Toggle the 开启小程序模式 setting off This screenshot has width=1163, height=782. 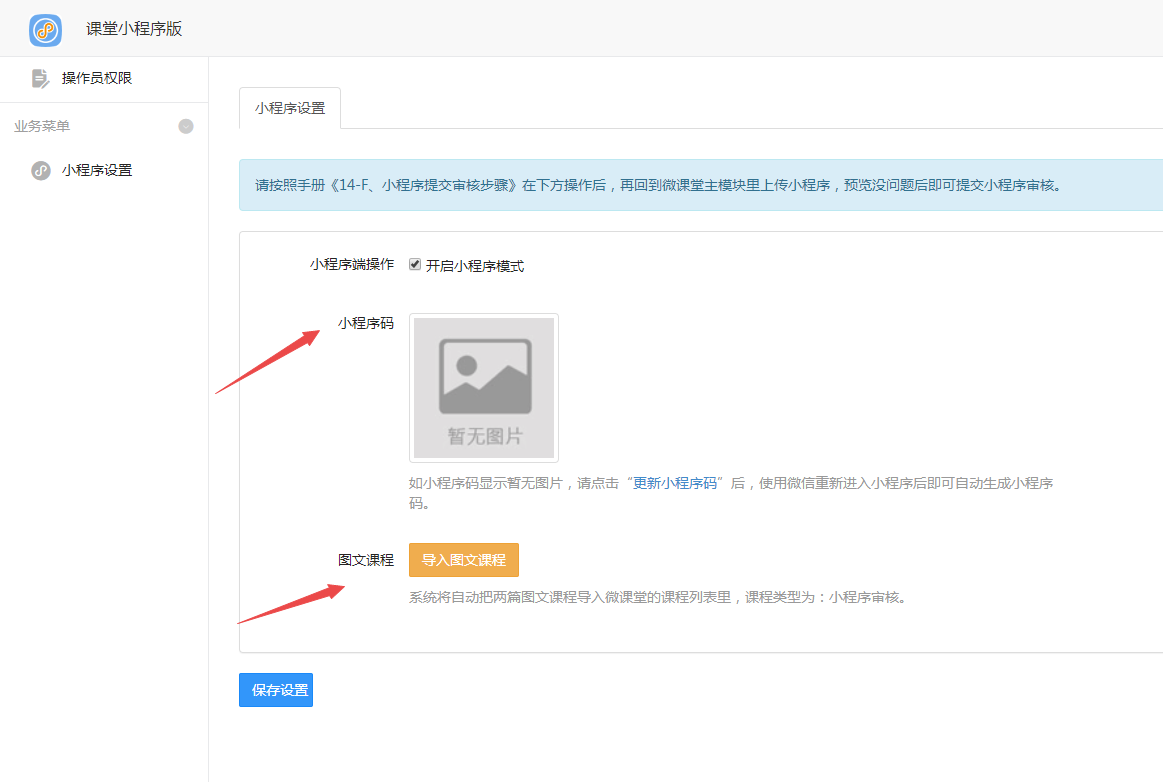tap(416, 265)
